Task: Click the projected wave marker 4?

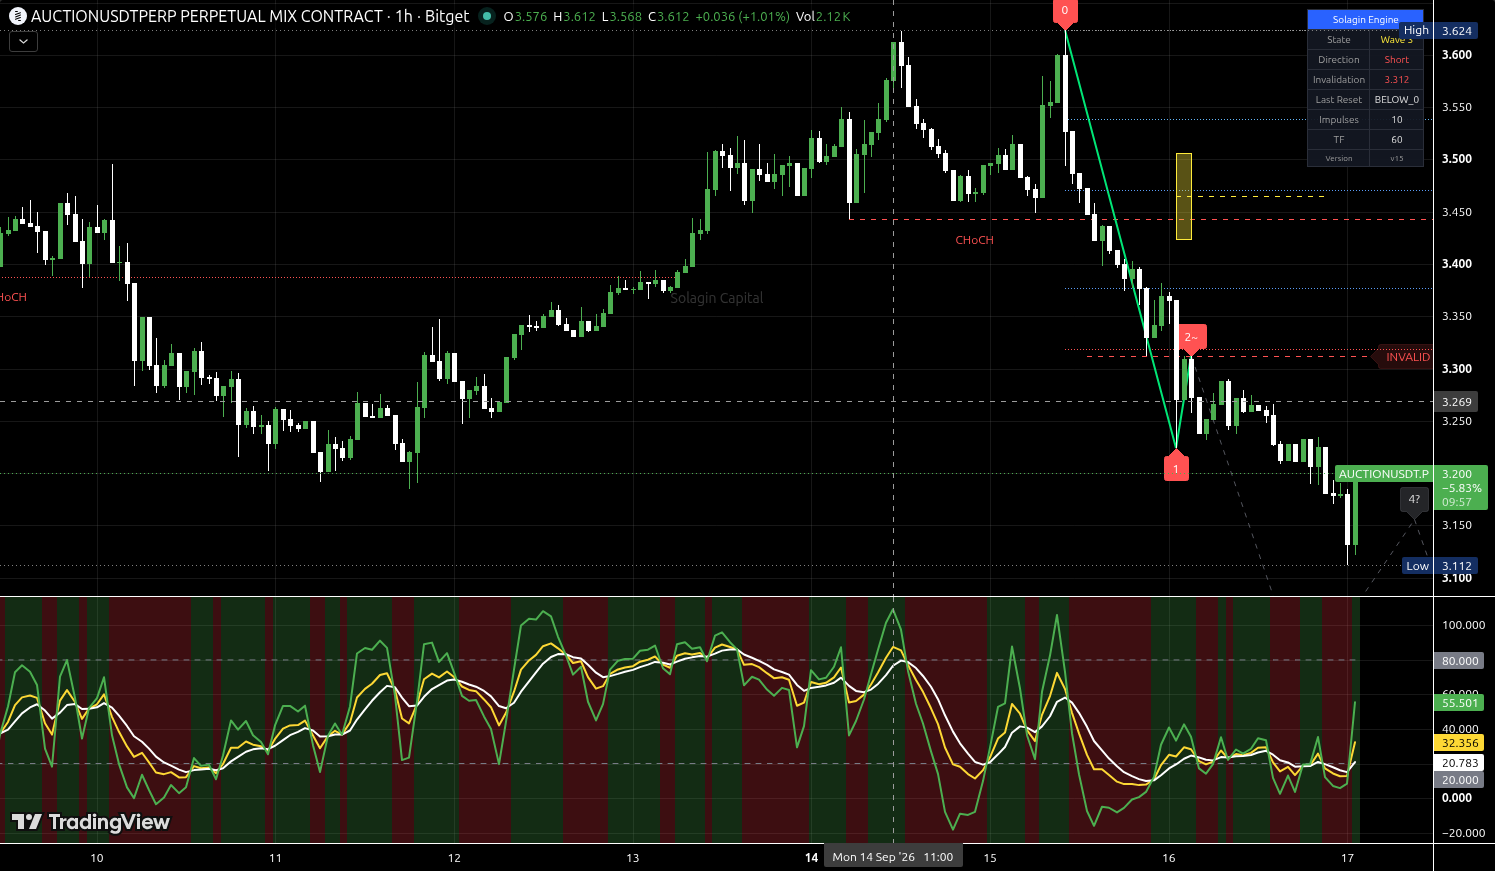Action: click(1414, 501)
